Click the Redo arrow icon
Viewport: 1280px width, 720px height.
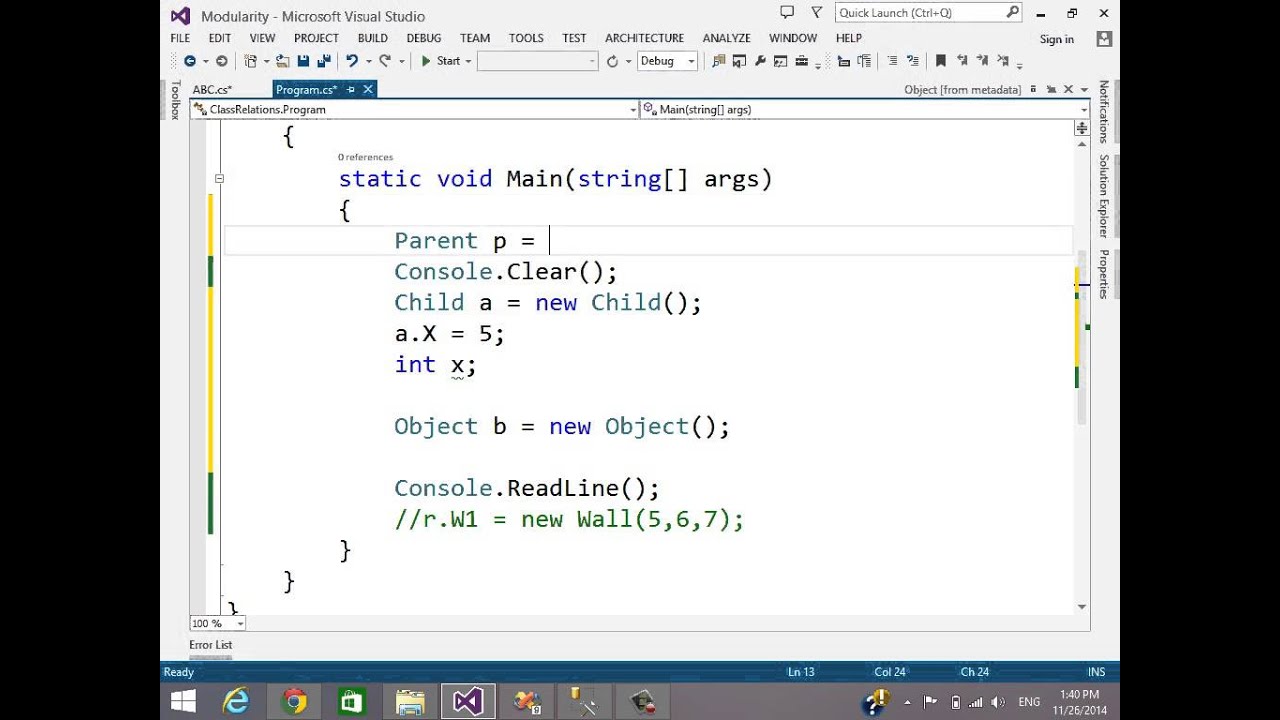(x=385, y=61)
